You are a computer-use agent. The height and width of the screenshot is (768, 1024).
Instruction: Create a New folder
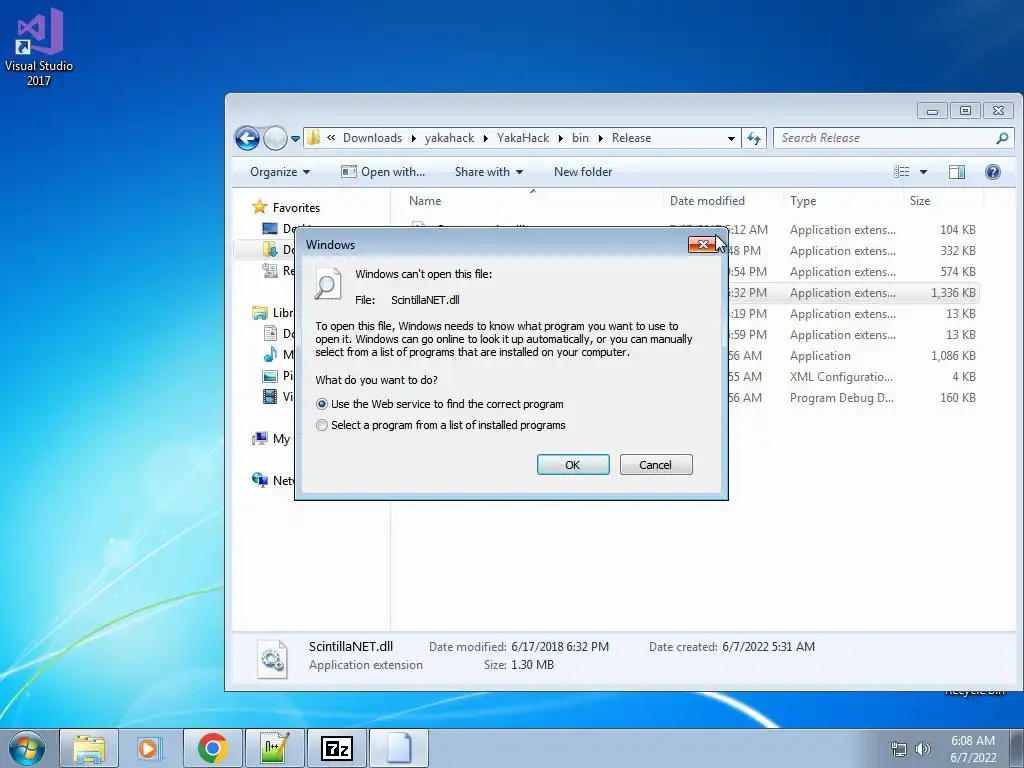click(583, 172)
